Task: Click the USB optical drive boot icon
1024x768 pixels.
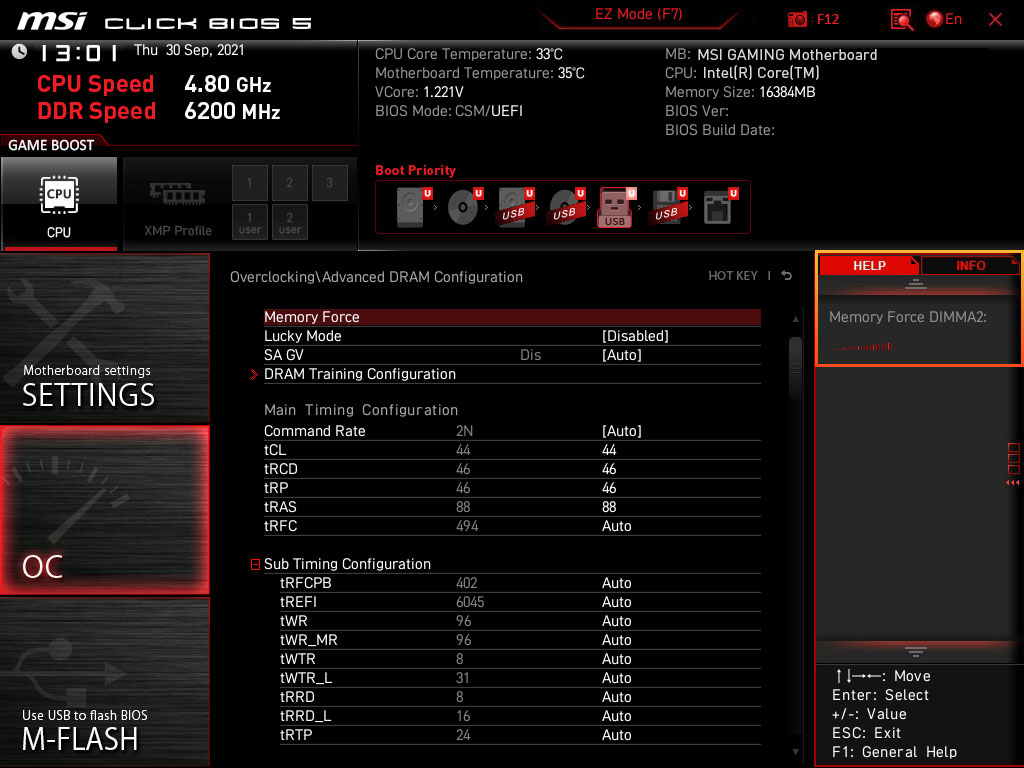Action: [566, 207]
